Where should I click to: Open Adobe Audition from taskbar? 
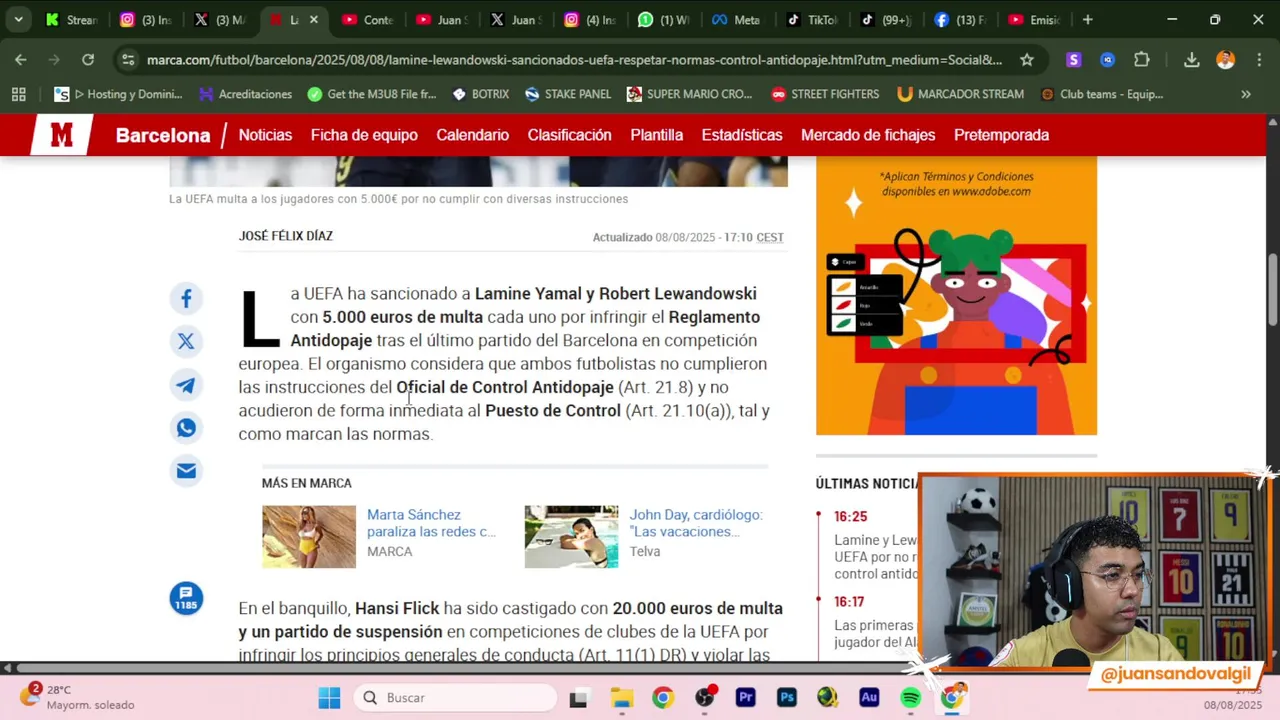click(869, 698)
